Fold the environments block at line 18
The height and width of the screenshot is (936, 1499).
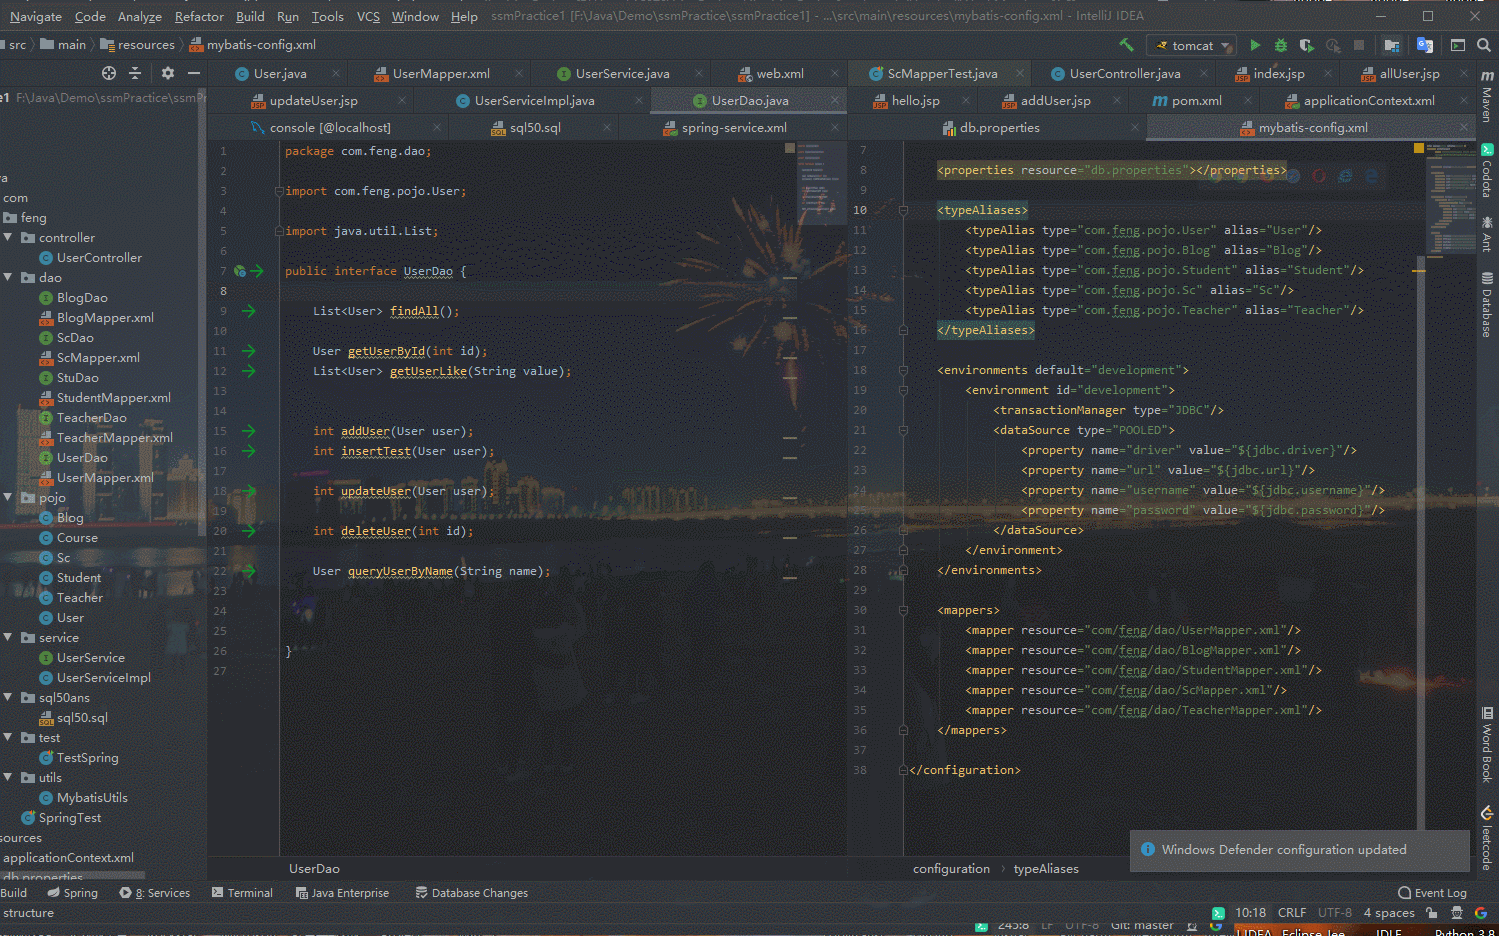tap(903, 370)
